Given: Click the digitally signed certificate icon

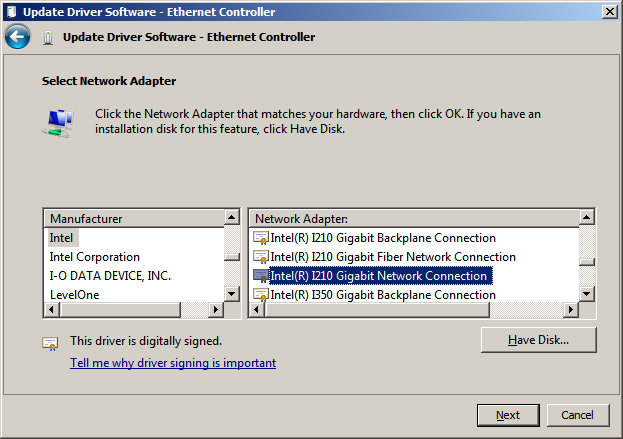Looking at the screenshot, I should coord(50,344).
